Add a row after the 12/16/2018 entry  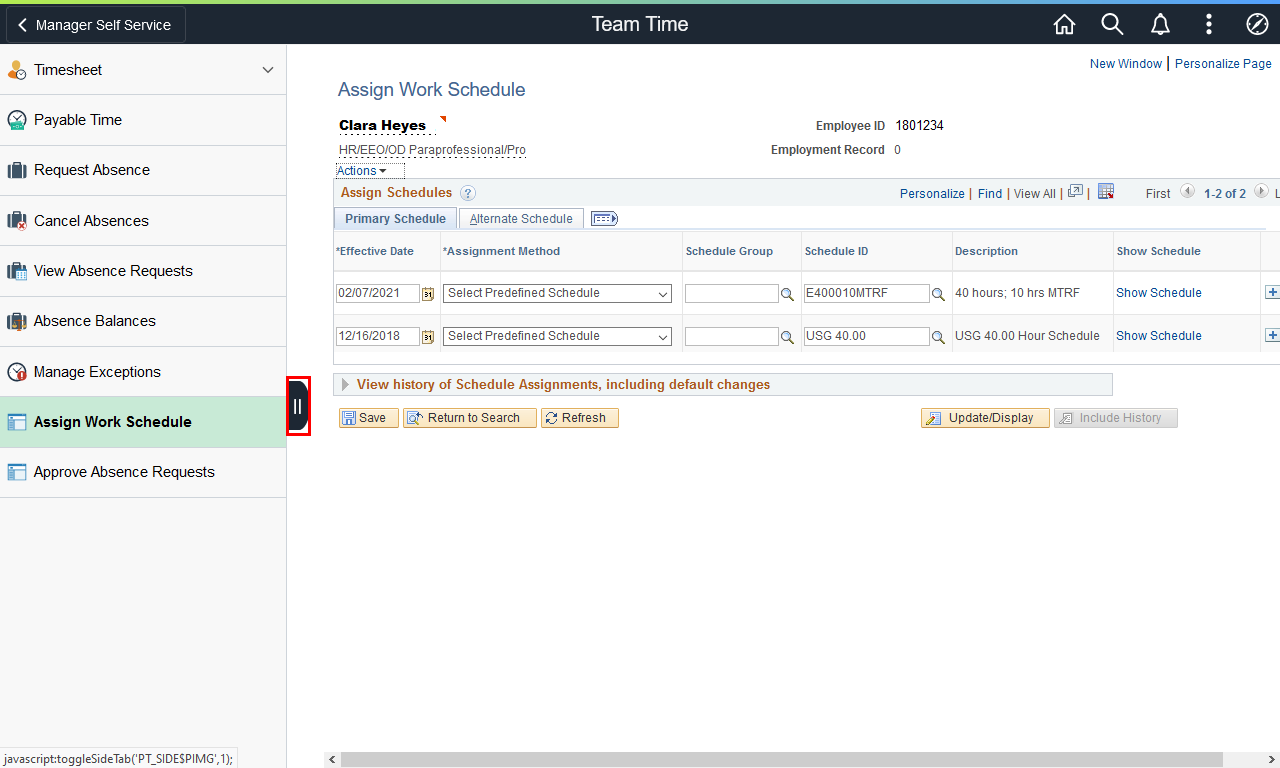point(1272,336)
